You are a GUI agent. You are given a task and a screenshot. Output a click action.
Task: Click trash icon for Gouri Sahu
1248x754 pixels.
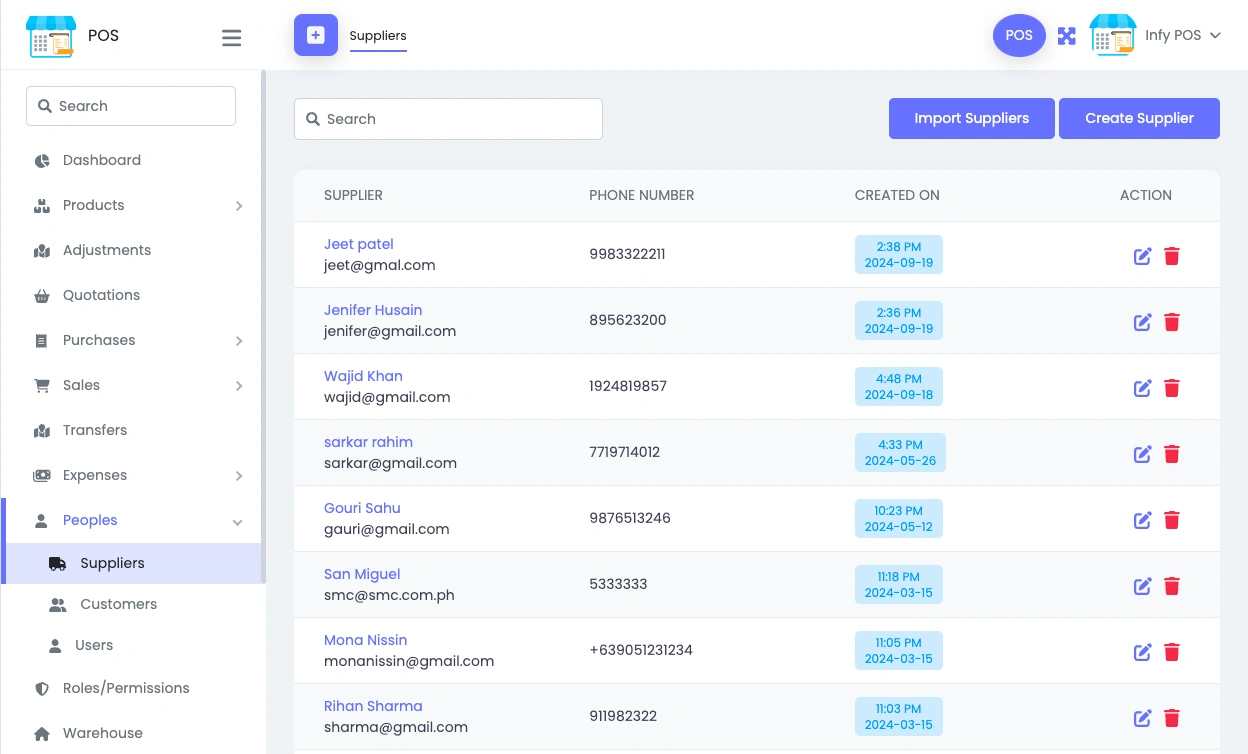[1172, 520]
